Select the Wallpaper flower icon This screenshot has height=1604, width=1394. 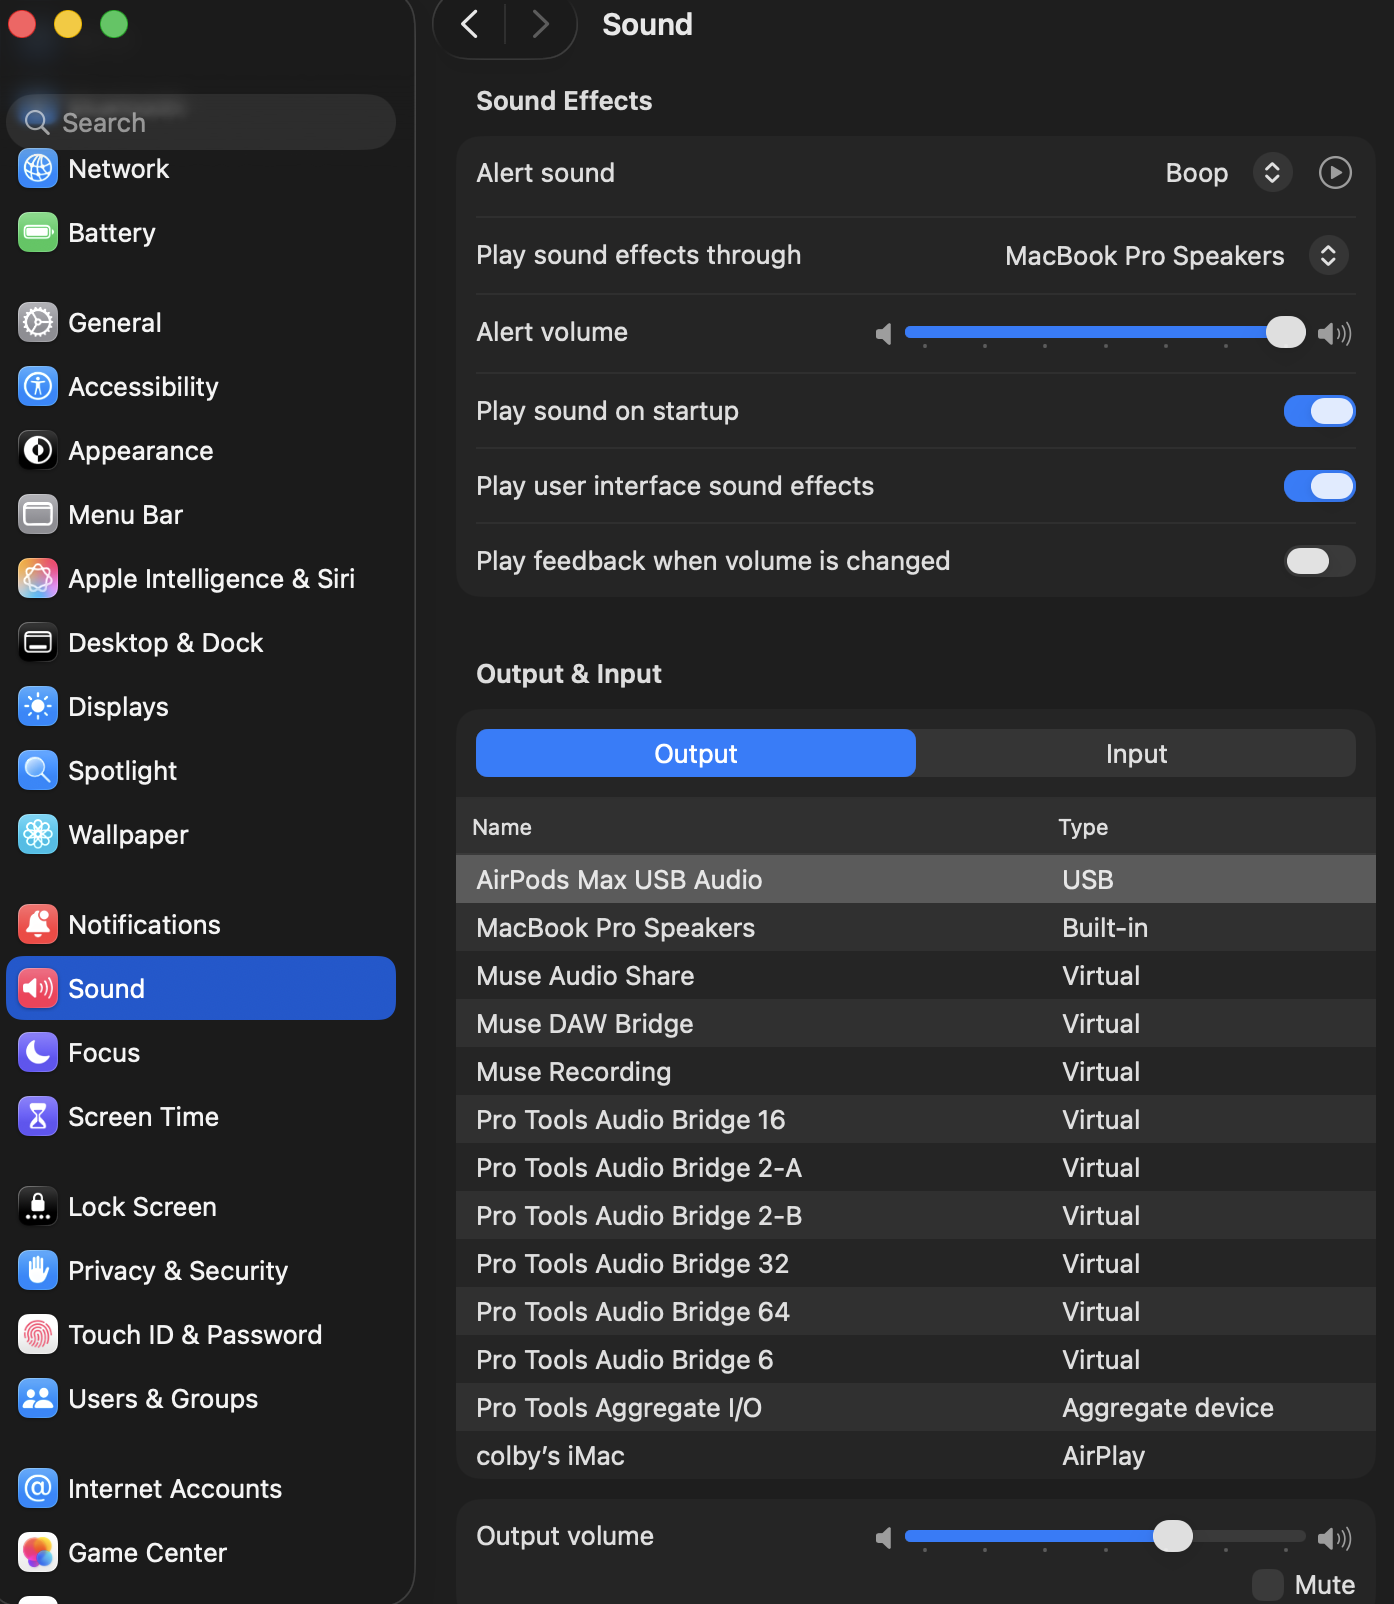pyautogui.click(x=38, y=835)
